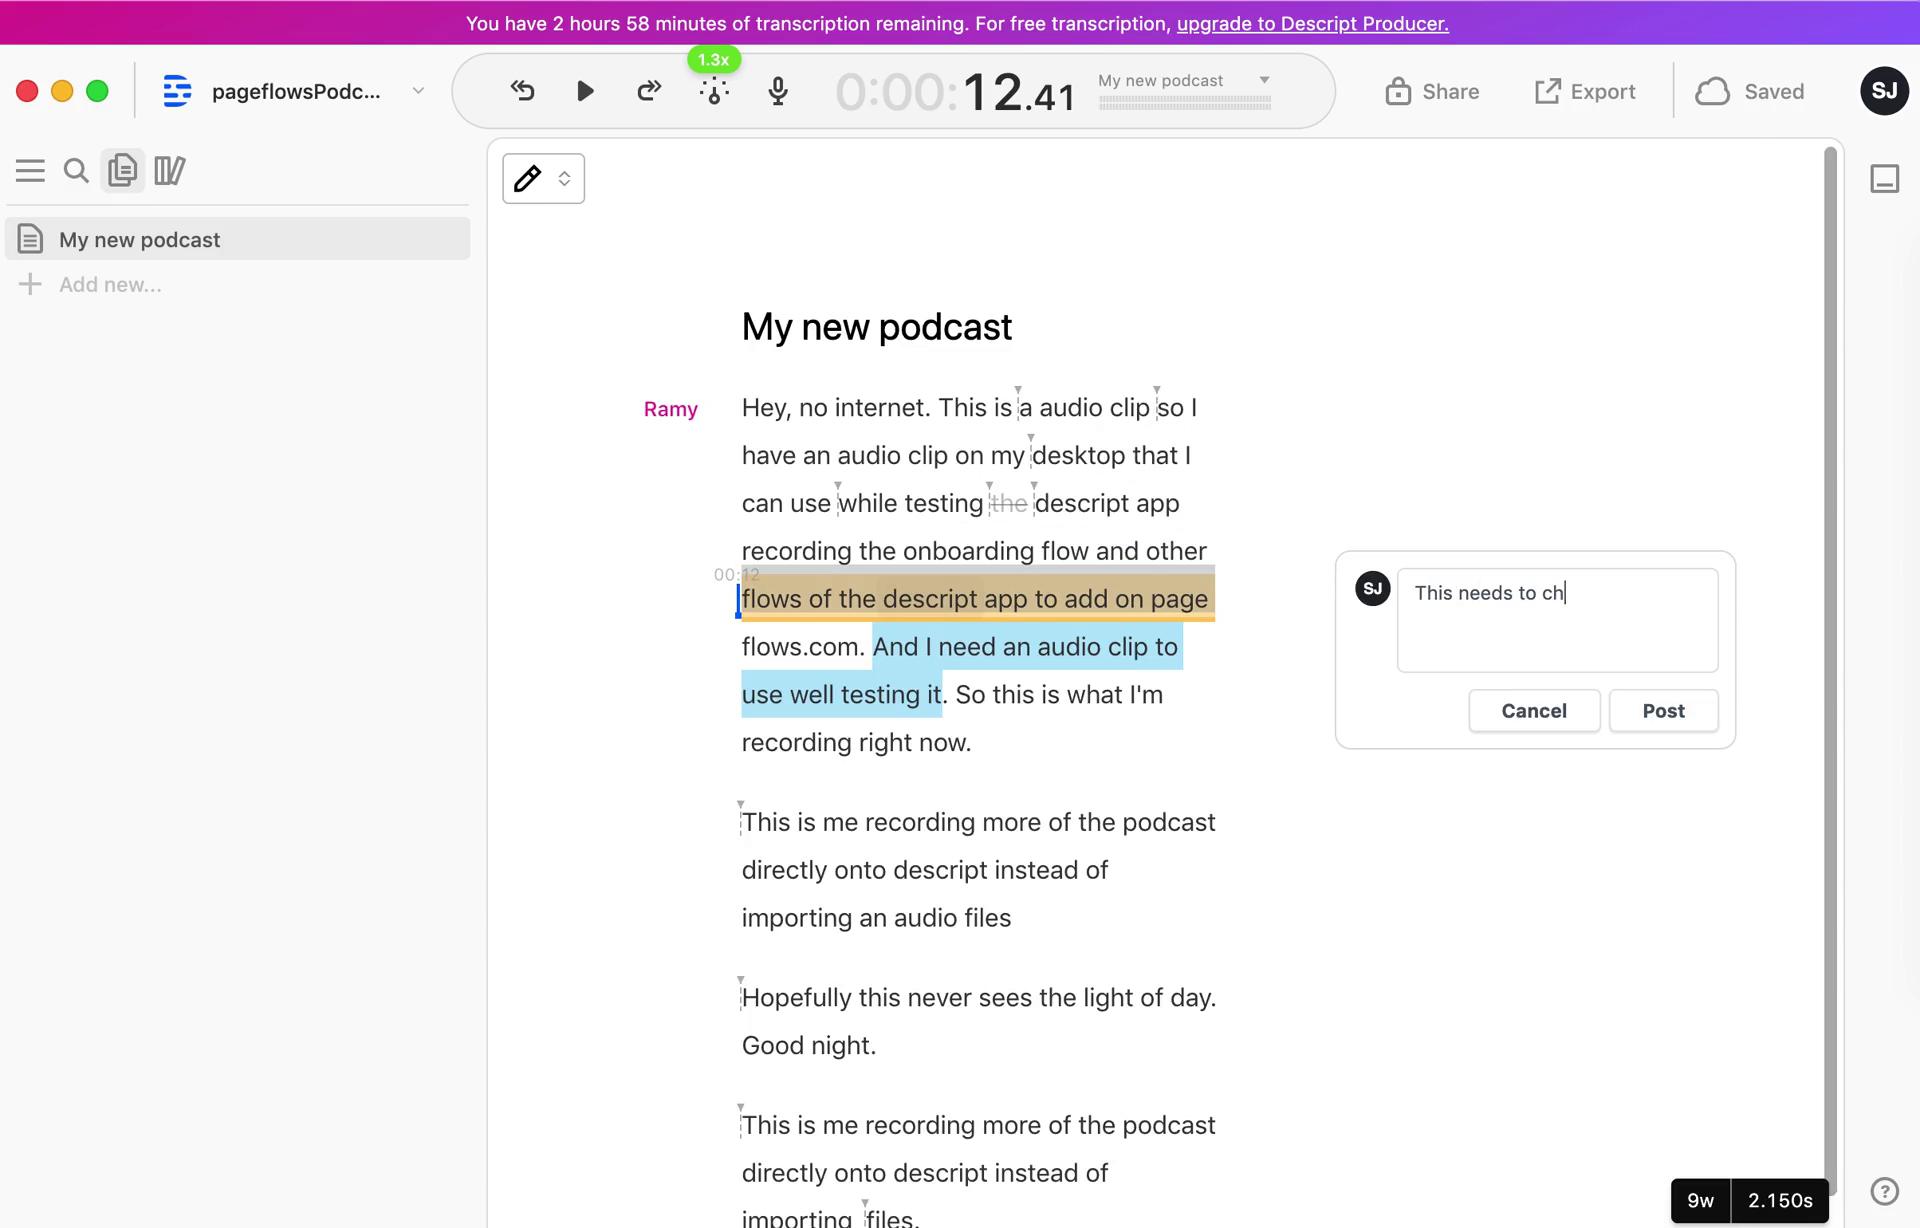Click the upgrade to Descript Producer link
1920x1228 pixels.
[1312, 23]
